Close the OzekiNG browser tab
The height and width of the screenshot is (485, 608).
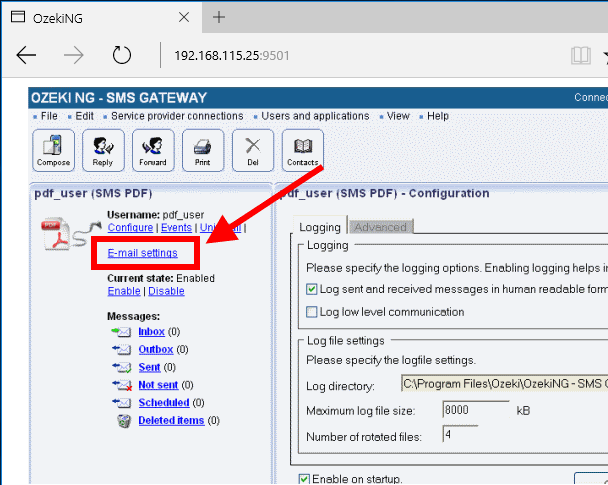click(184, 17)
